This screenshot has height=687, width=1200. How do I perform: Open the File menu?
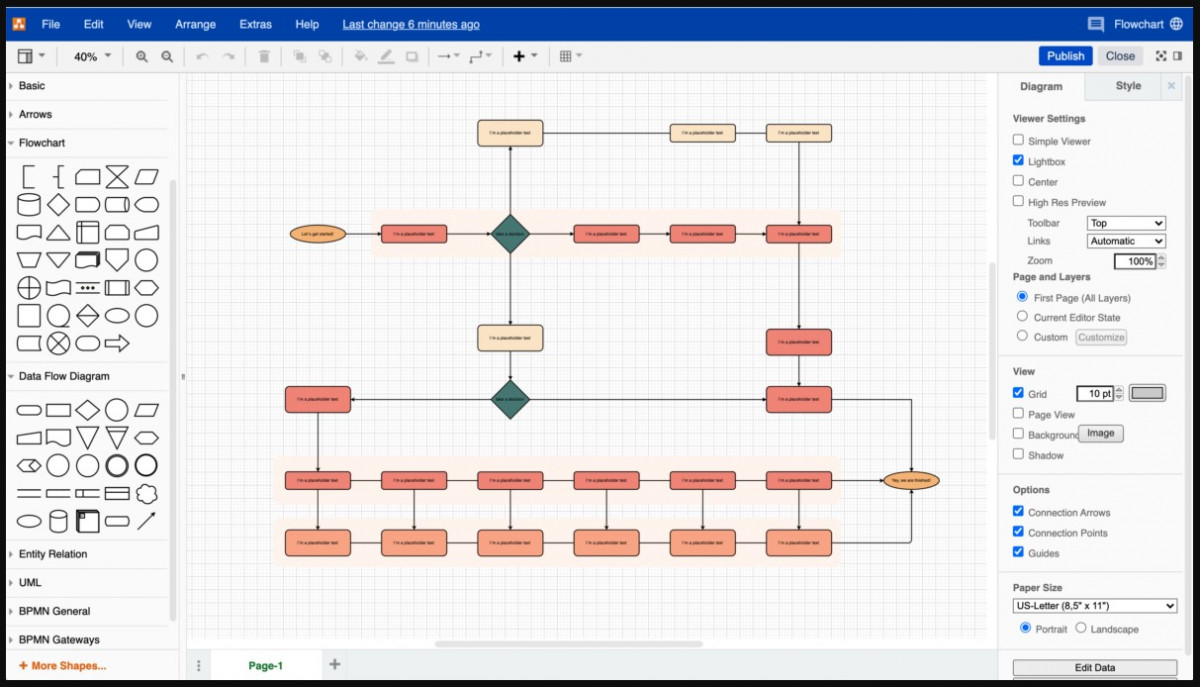click(51, 24)
